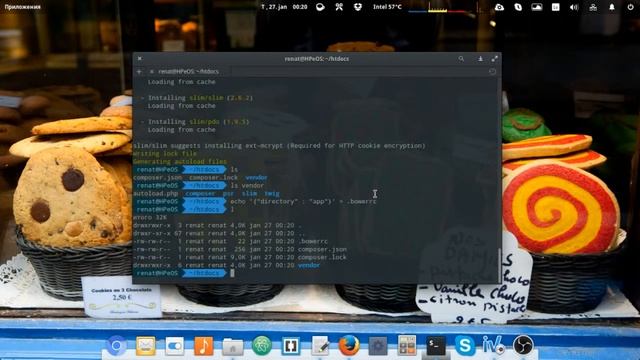Open the notifications bell indicator
Viewport: 640px width, 360px height.
tap(612, 7)
